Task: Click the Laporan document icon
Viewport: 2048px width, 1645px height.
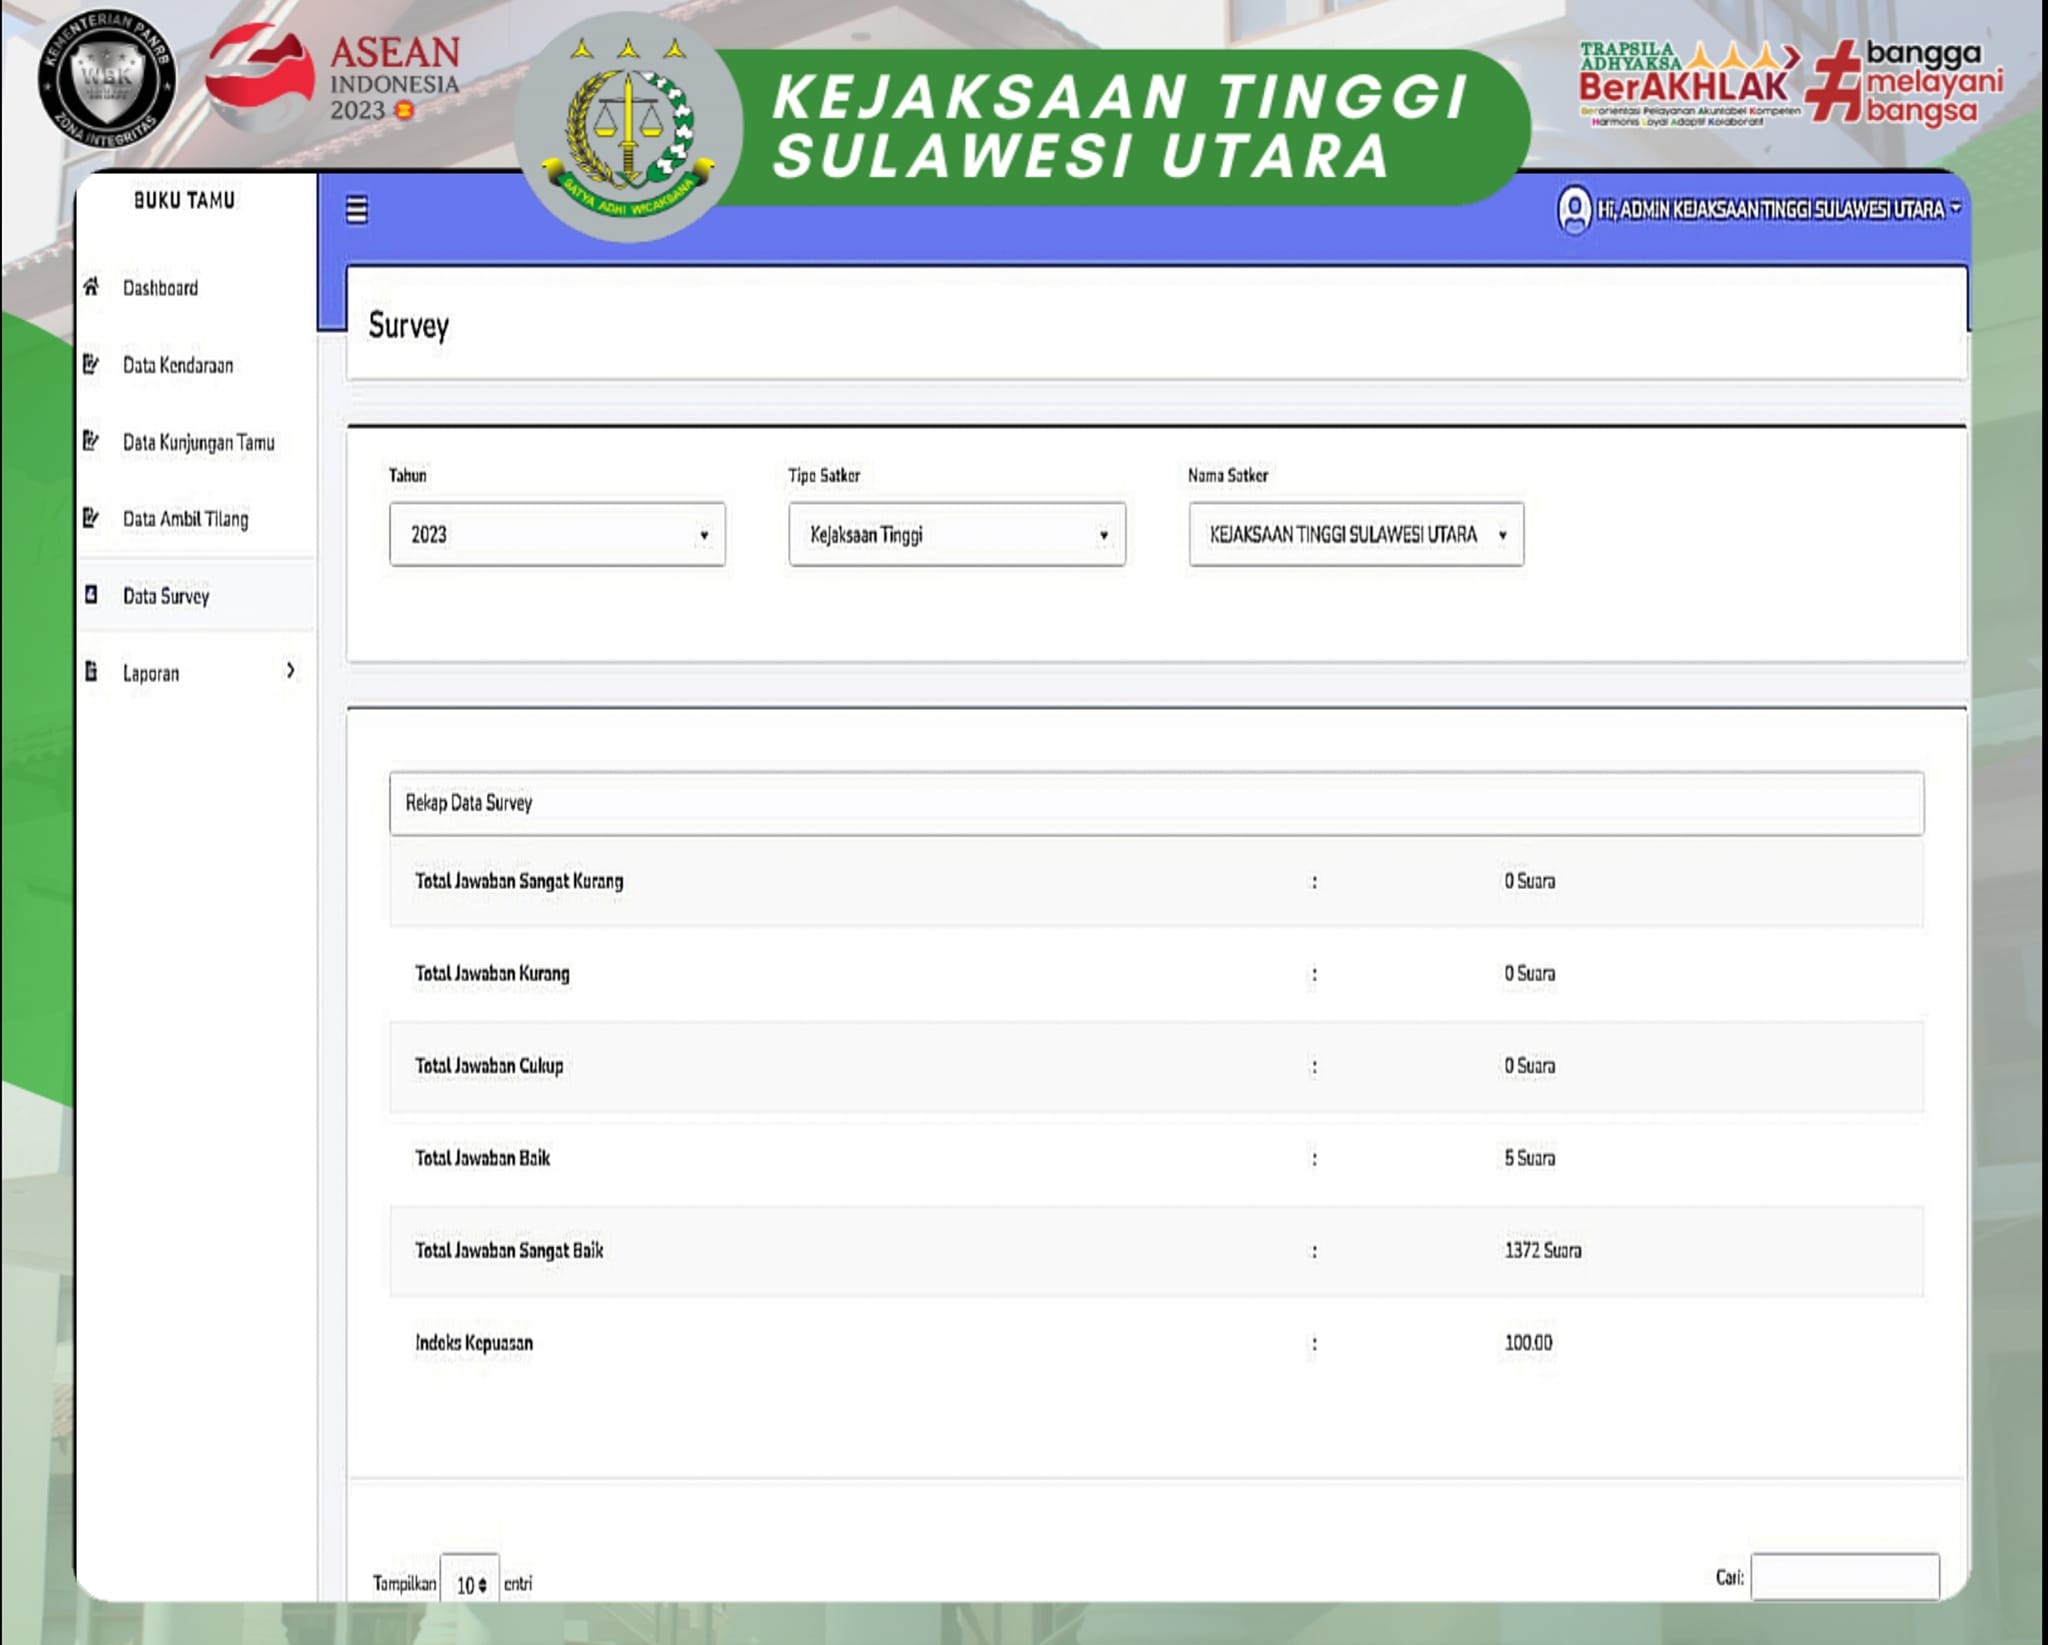Action: [x=91, y=672]
